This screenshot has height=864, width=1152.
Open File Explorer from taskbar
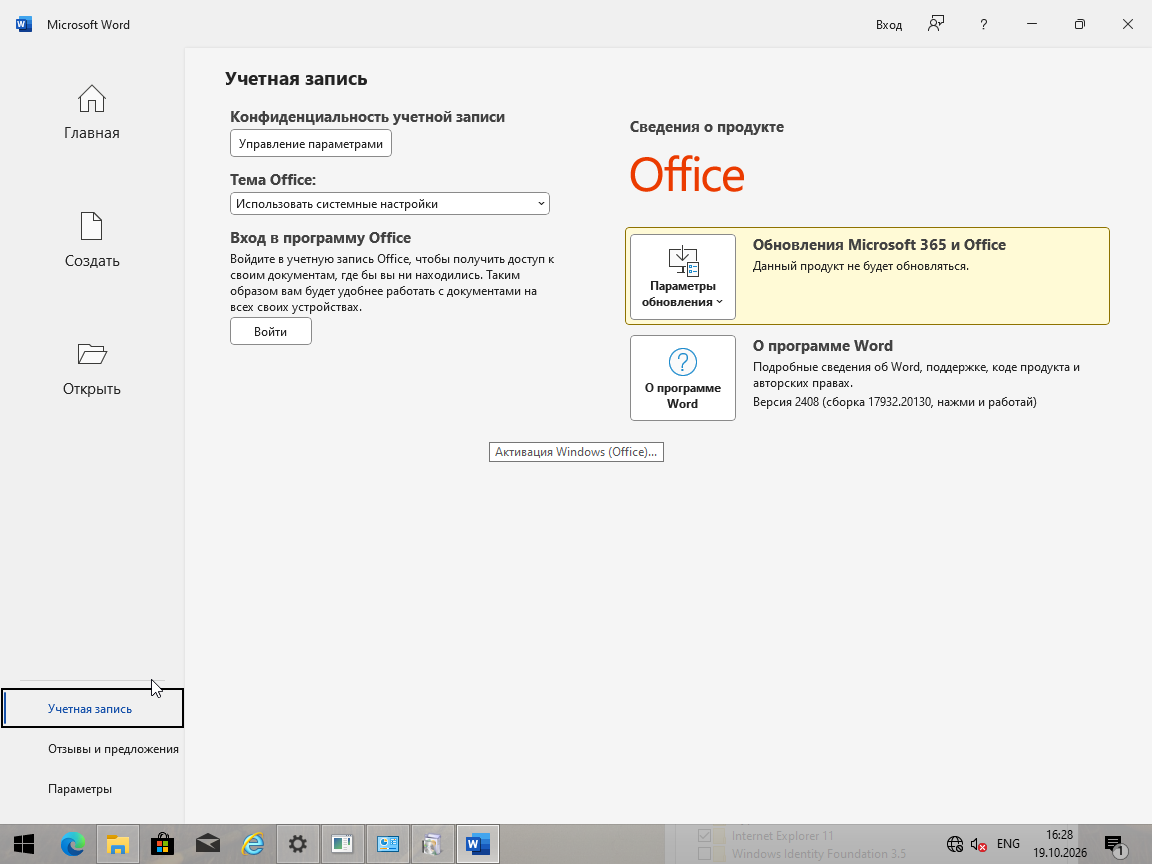[x=118, y=844]
